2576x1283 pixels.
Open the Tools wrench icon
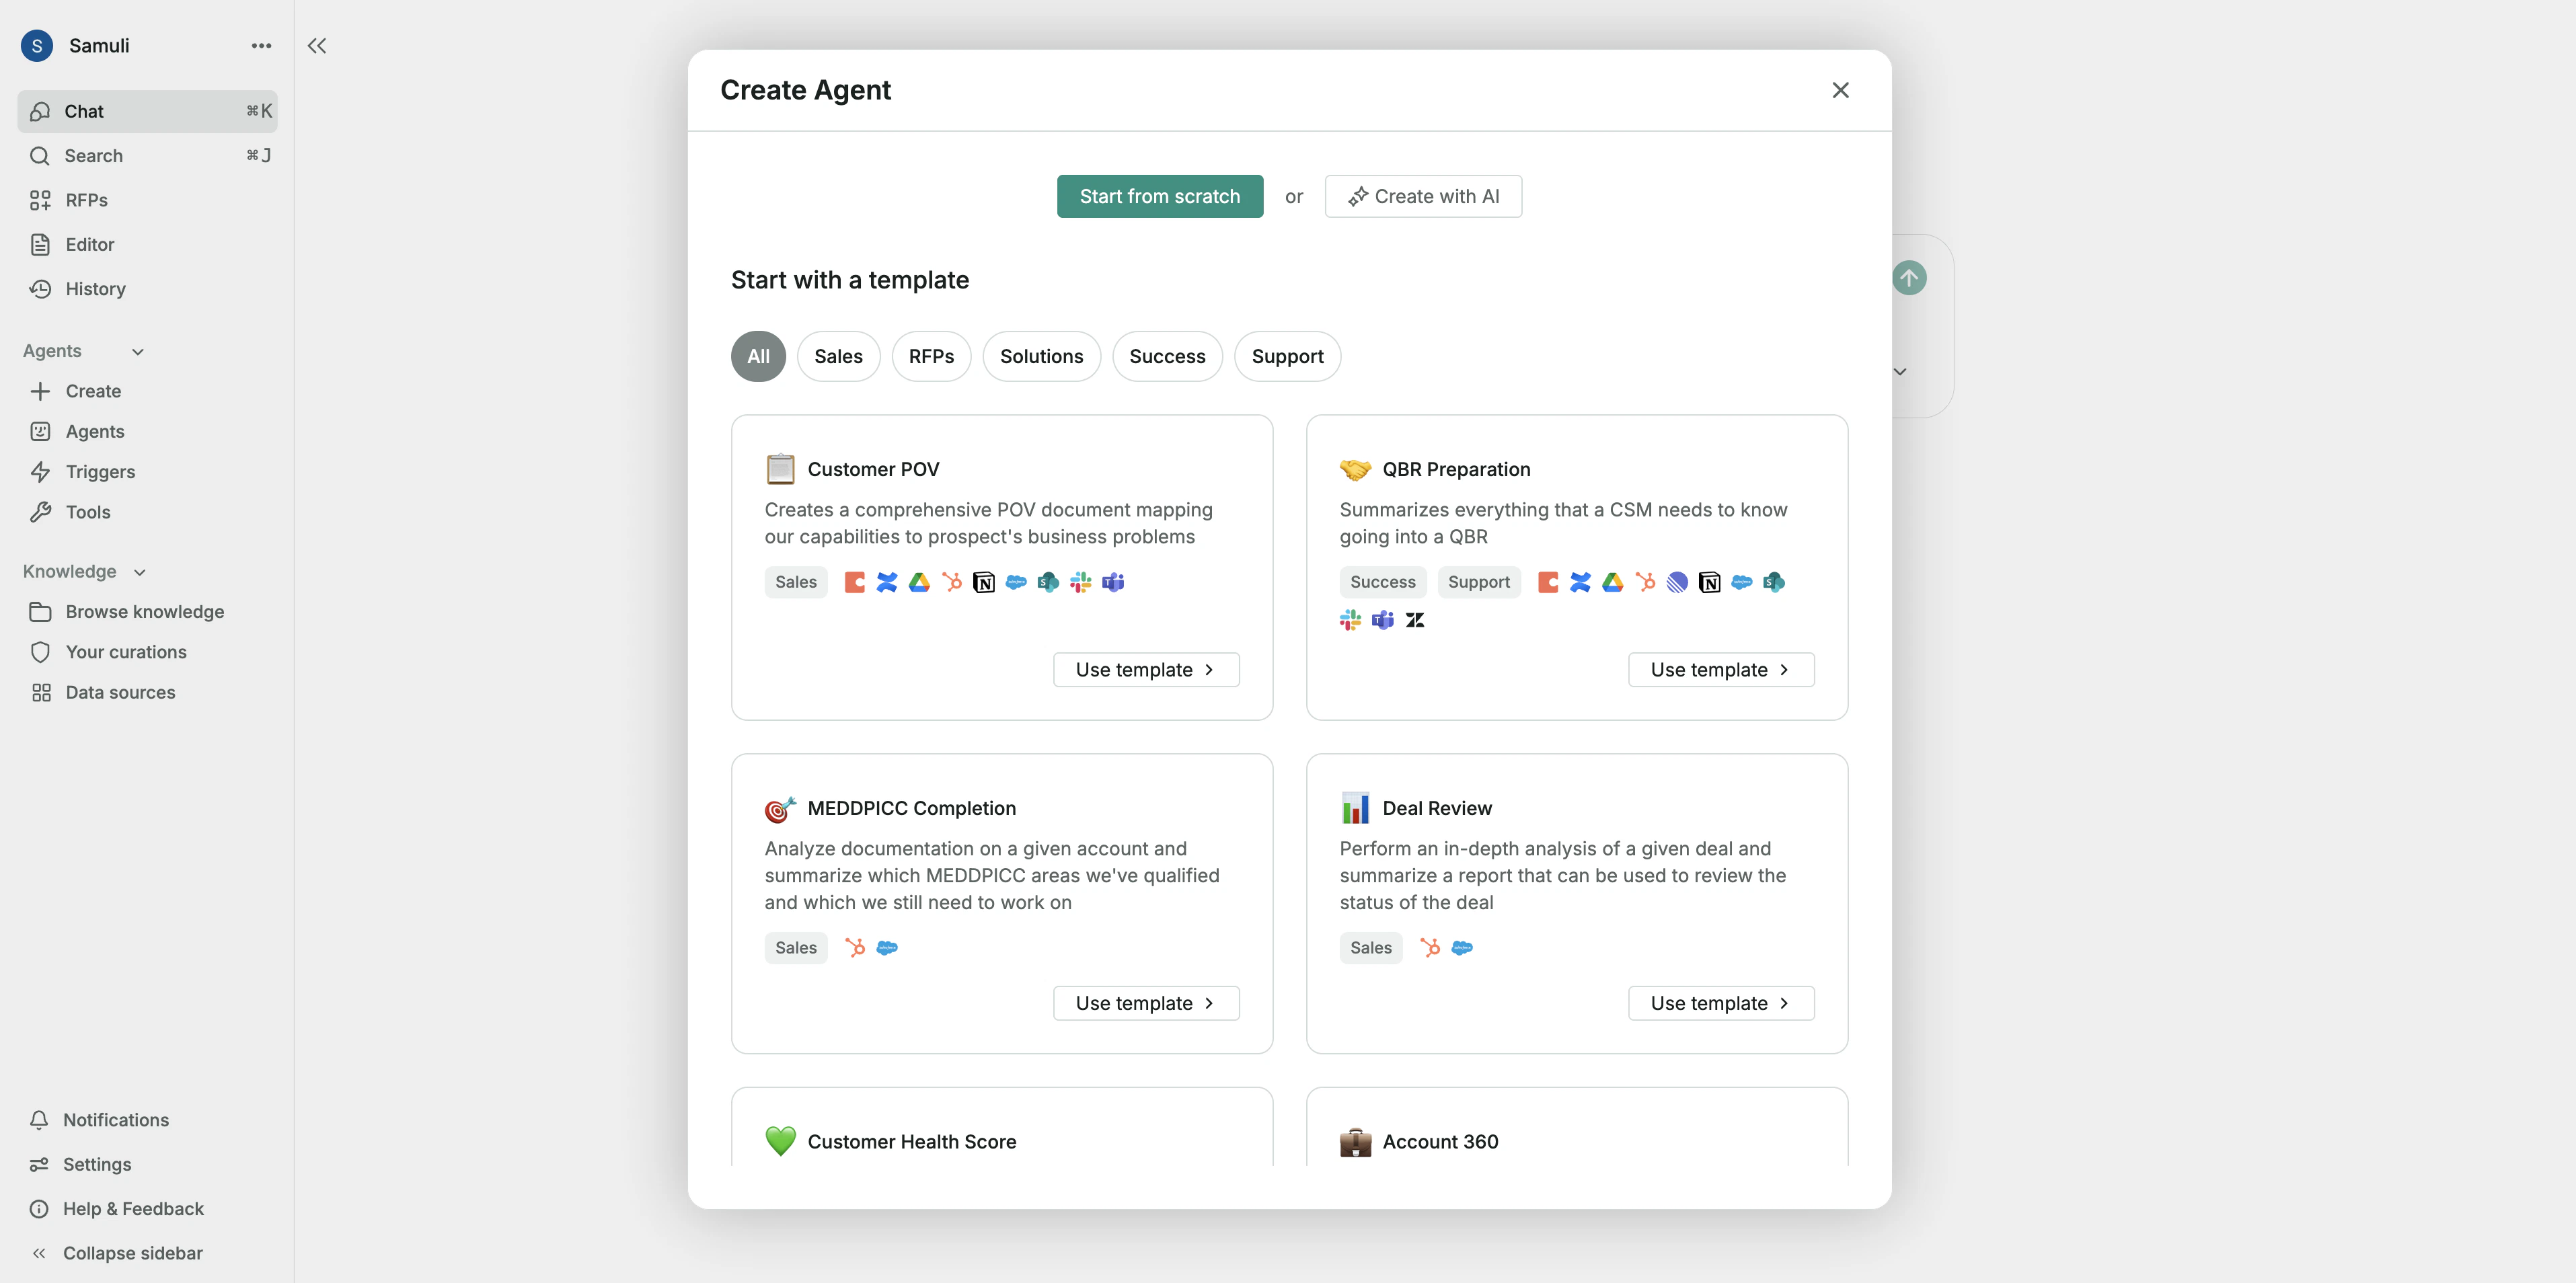40,512
